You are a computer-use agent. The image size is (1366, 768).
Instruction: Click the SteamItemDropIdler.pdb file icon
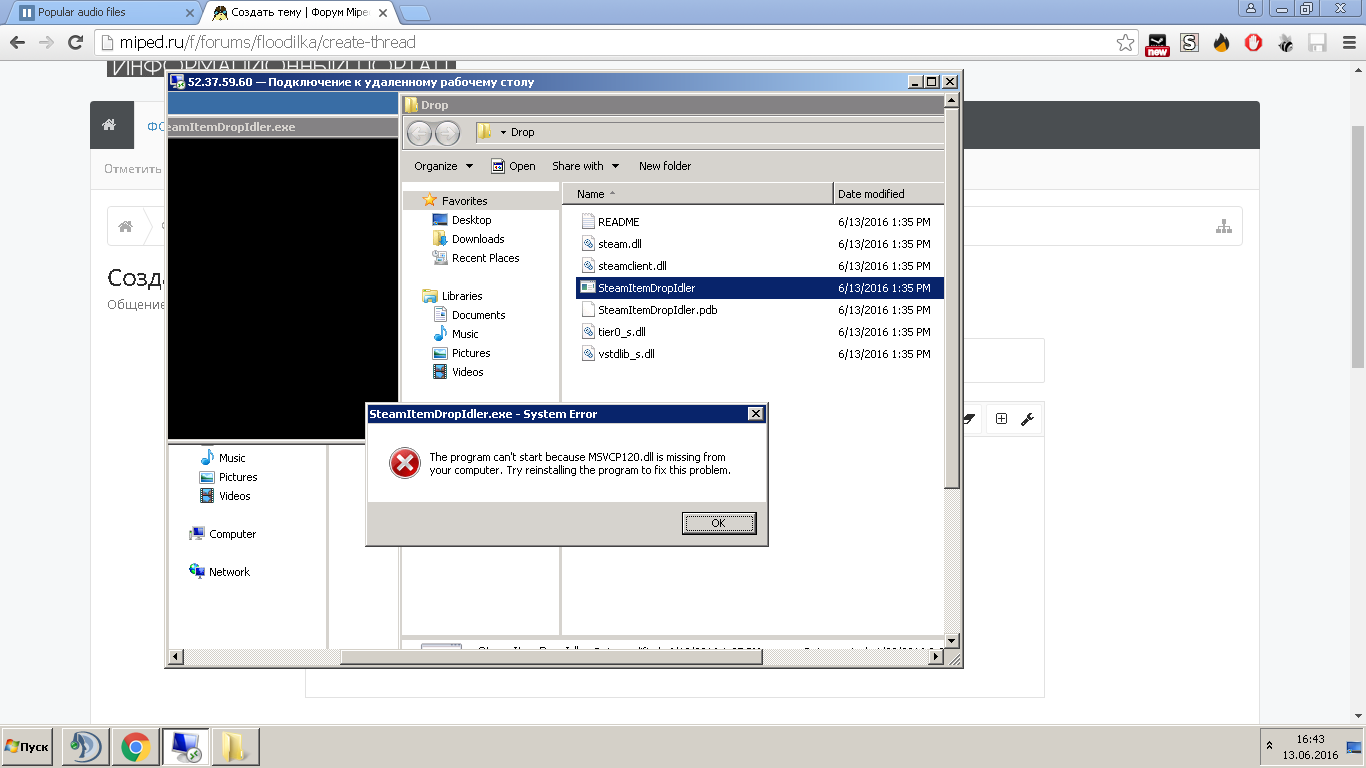pos(588,310)
